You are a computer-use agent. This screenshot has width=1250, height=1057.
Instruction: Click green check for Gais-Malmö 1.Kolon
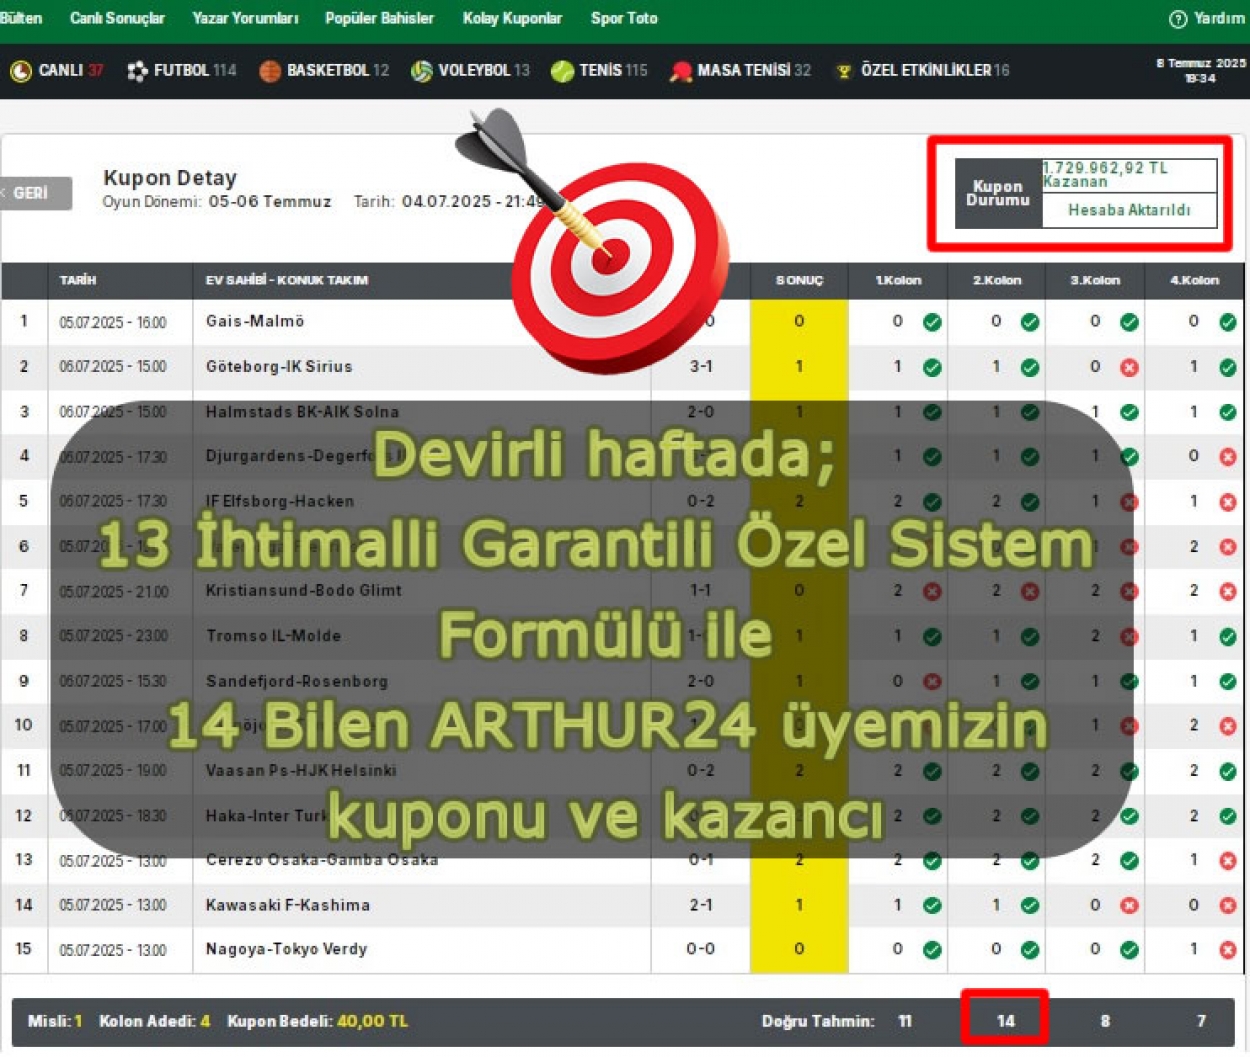[932, 322]
